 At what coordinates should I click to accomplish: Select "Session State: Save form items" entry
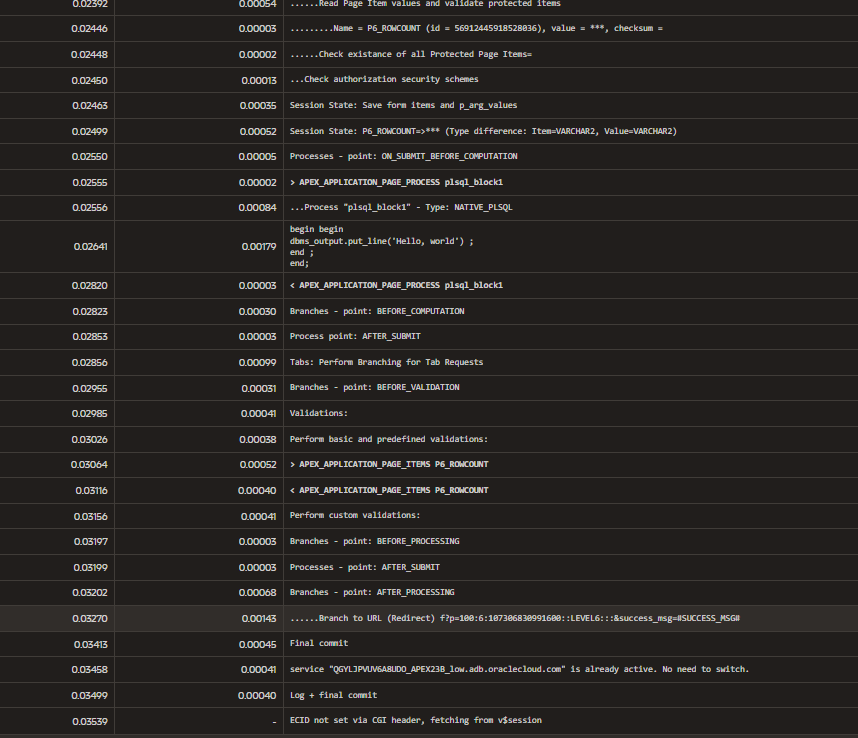pyautogui.click(x=403, y=105)
